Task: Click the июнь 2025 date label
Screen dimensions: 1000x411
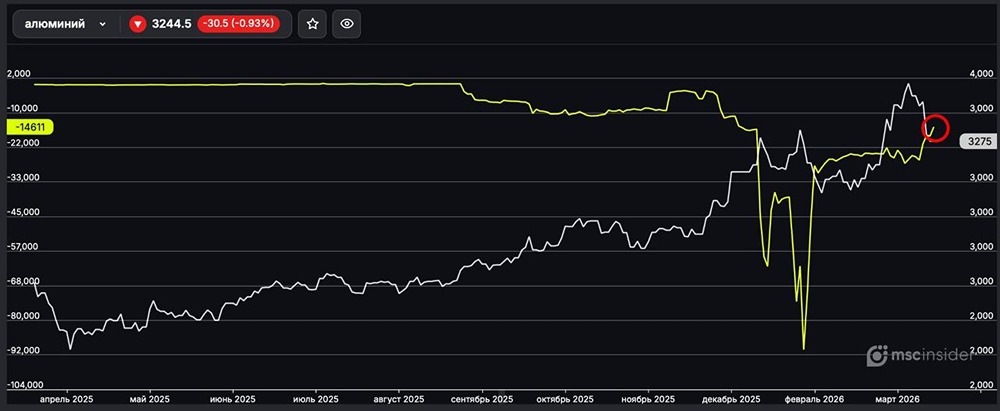Action: 232,398
